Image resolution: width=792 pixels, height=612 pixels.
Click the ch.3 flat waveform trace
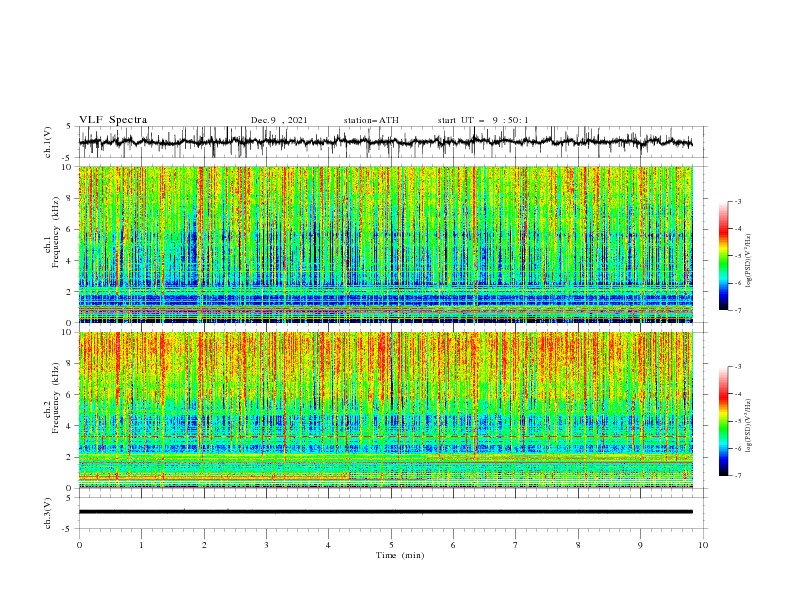(386, 512)
